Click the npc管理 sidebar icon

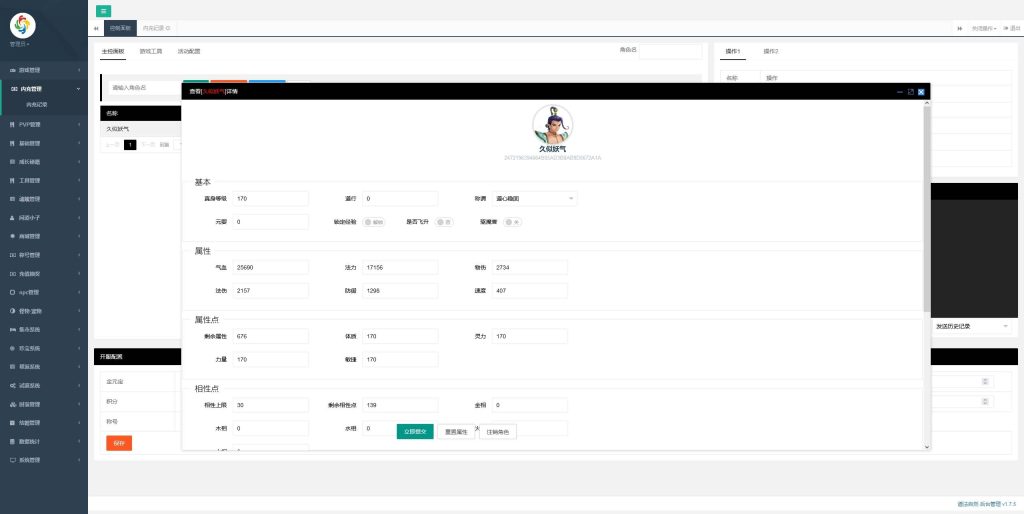pyautogui.click(x=12, y=292)
